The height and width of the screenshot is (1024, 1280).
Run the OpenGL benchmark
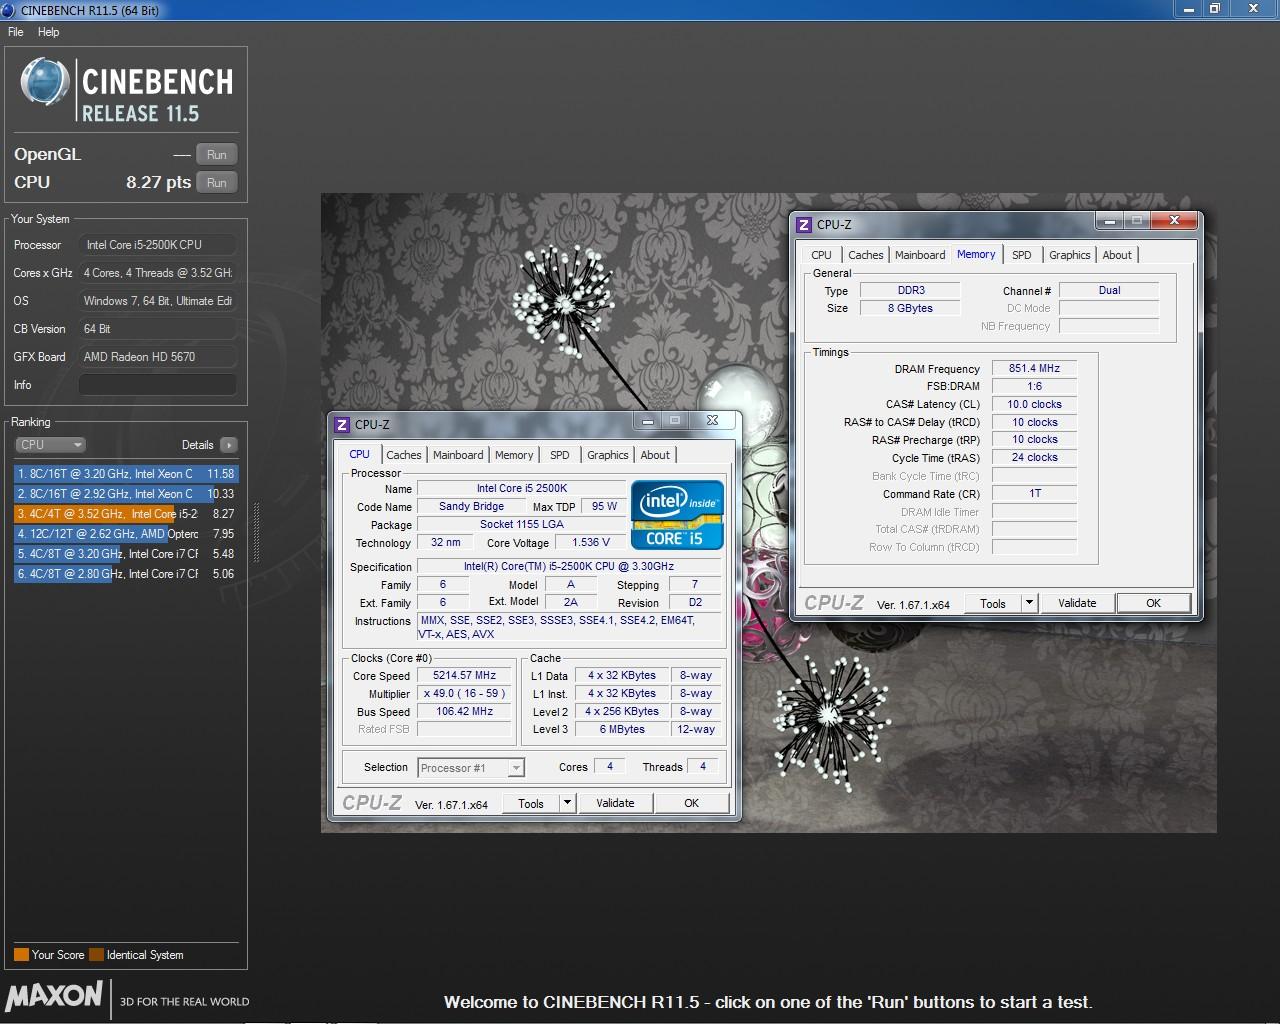pos(217,155)
